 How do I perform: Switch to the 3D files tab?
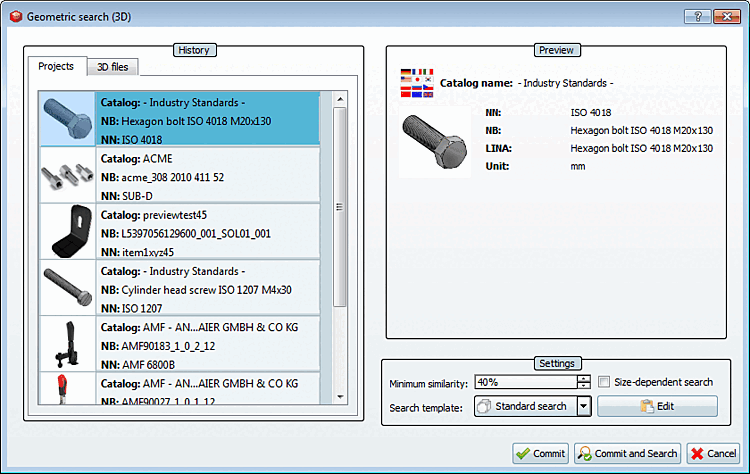coord(113,67)
